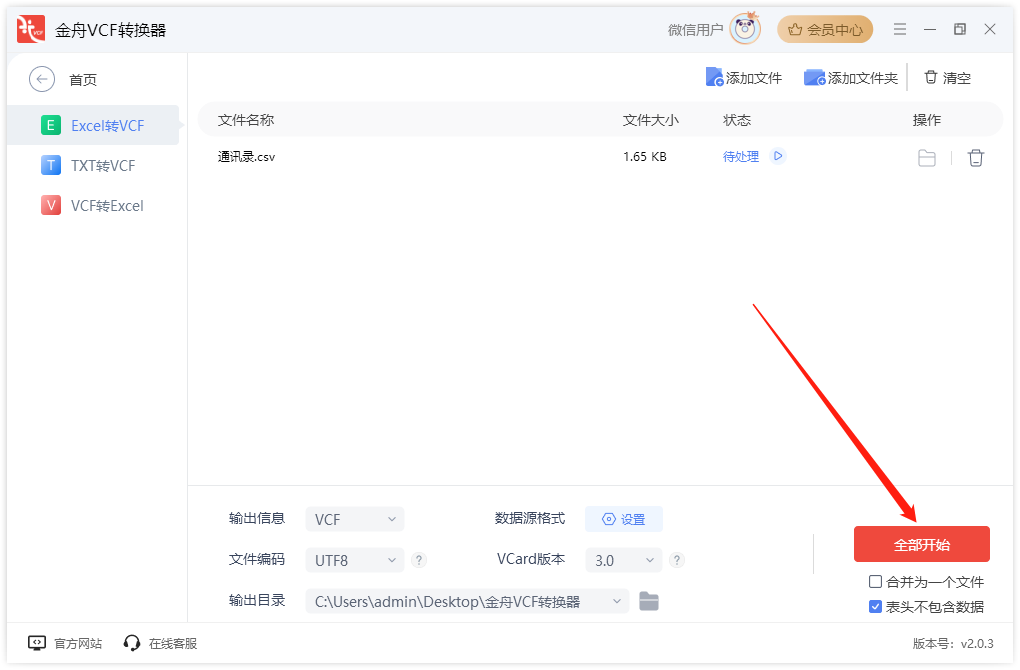The width and height of the screenshot is (1020, 670).
Task: Maximize the window
Action: coord(960,29)
